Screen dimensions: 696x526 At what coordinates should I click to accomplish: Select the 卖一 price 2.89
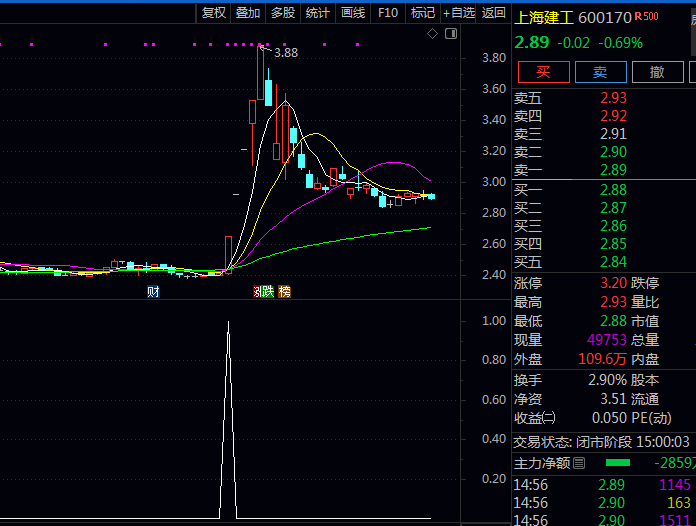click(613, 170)
